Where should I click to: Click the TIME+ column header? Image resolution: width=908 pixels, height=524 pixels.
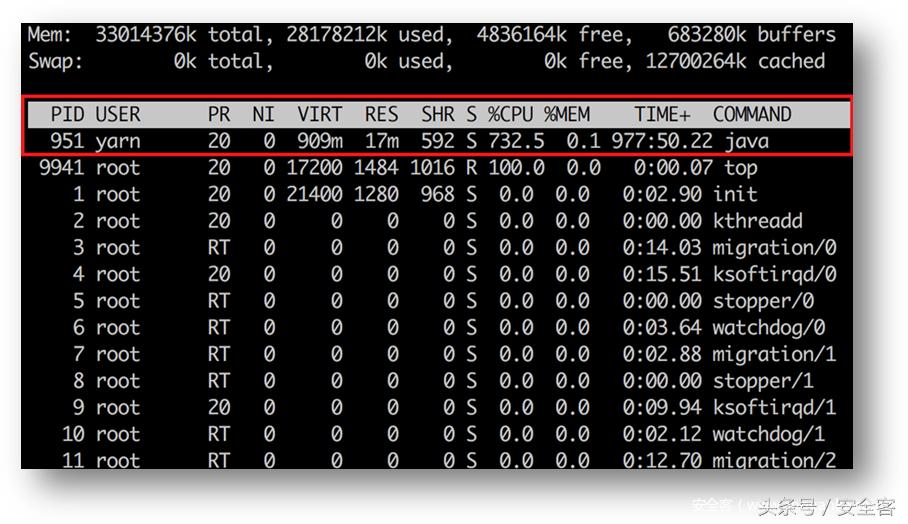[662, 114]
